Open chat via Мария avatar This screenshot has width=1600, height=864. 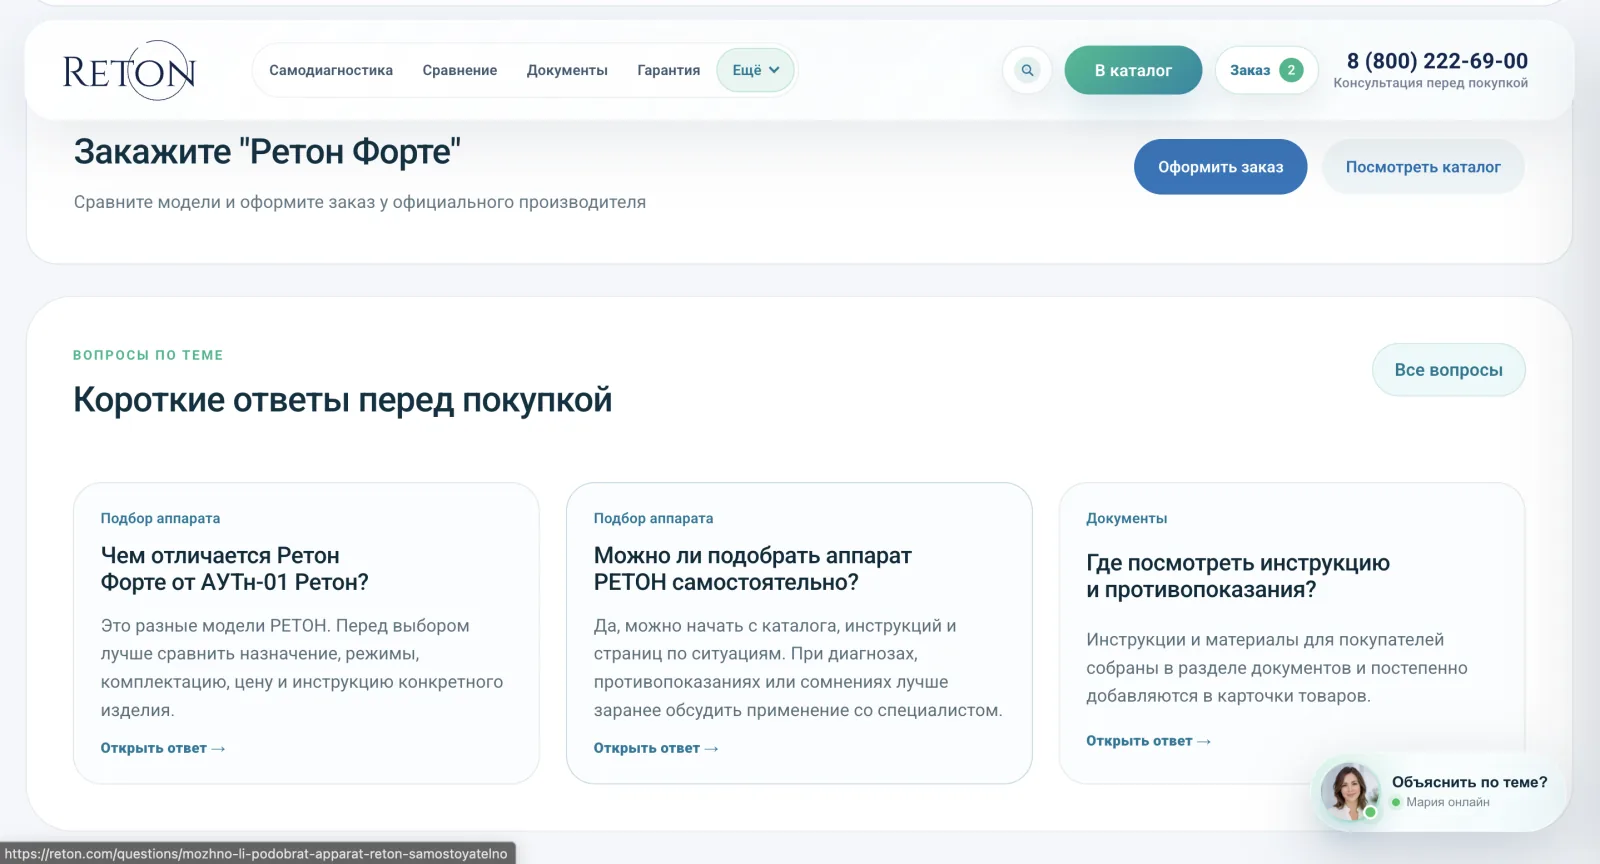tap(1350, 791)
